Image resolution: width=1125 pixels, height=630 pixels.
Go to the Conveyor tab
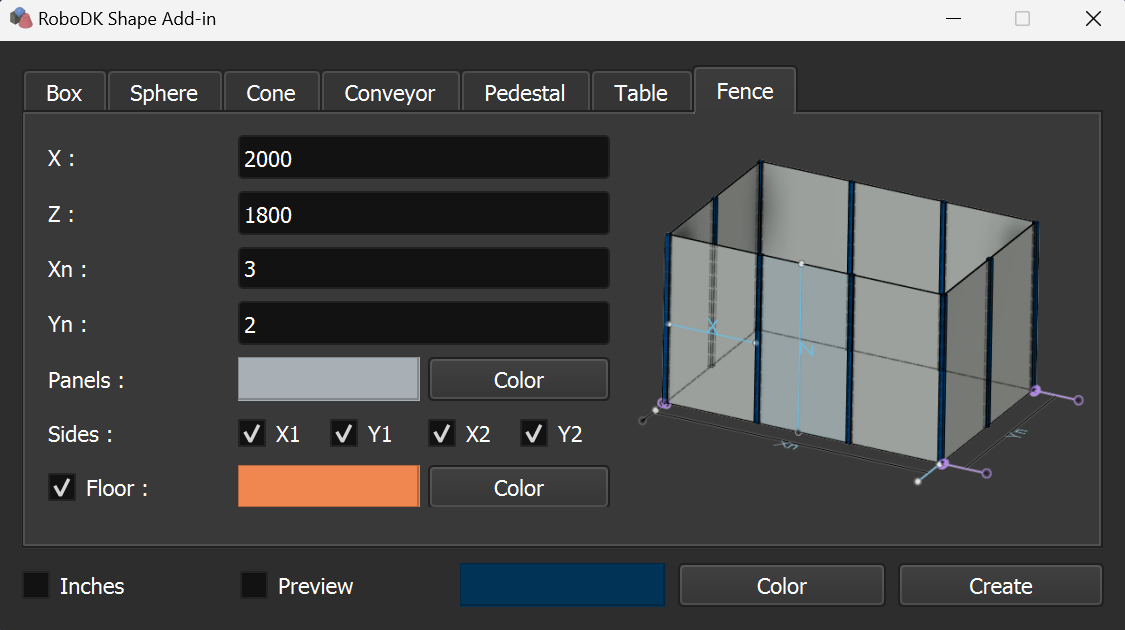(390, 93)
